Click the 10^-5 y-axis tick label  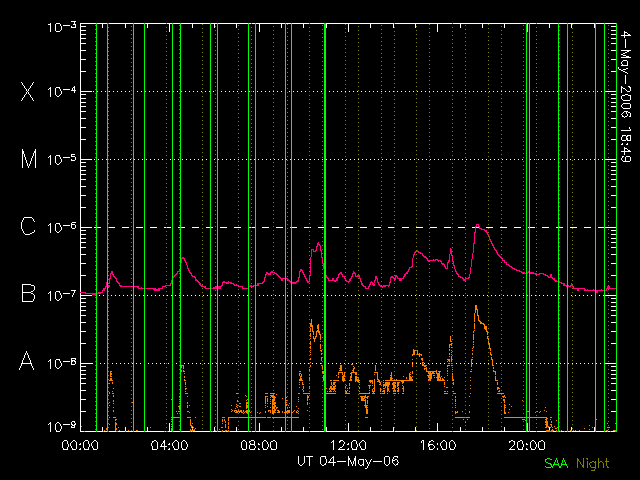(x=62, y=159)
